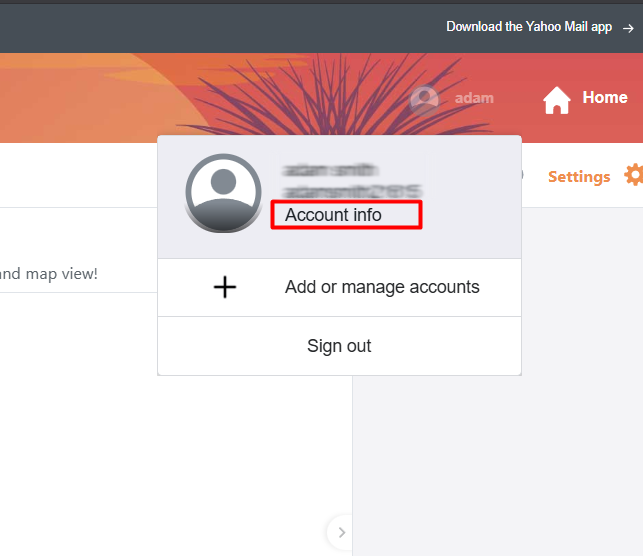The image size is (643, 556).
Task: Toggle the account dropdown via the adam username
Action: pos(474,99)
